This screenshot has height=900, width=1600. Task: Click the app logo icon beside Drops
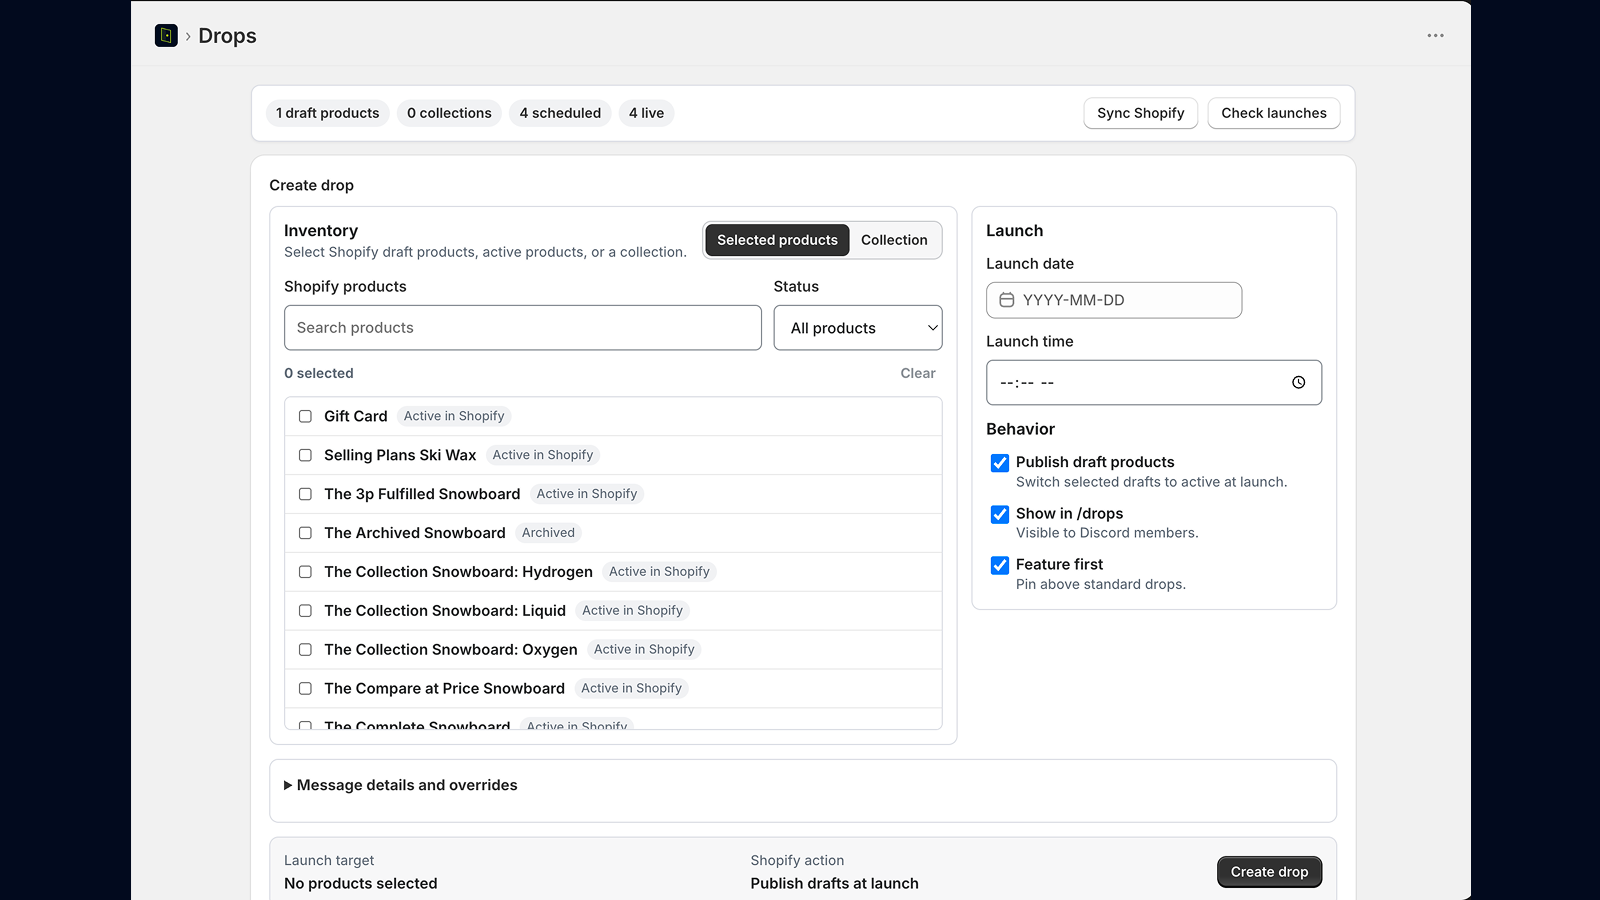point(166,36)
